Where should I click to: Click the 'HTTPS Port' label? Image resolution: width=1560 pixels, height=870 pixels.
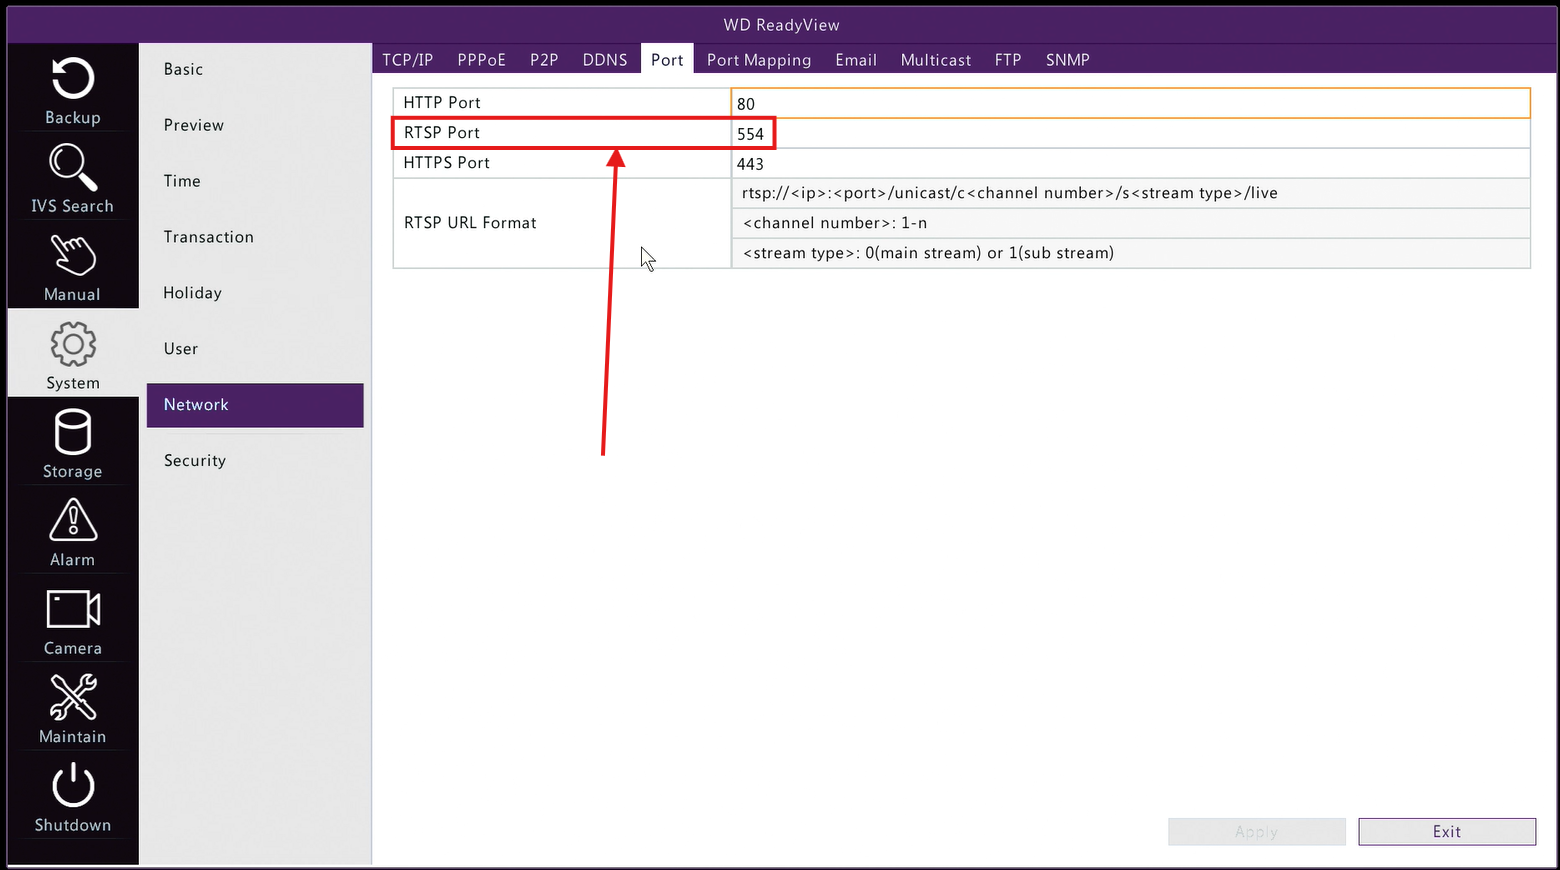447,163
